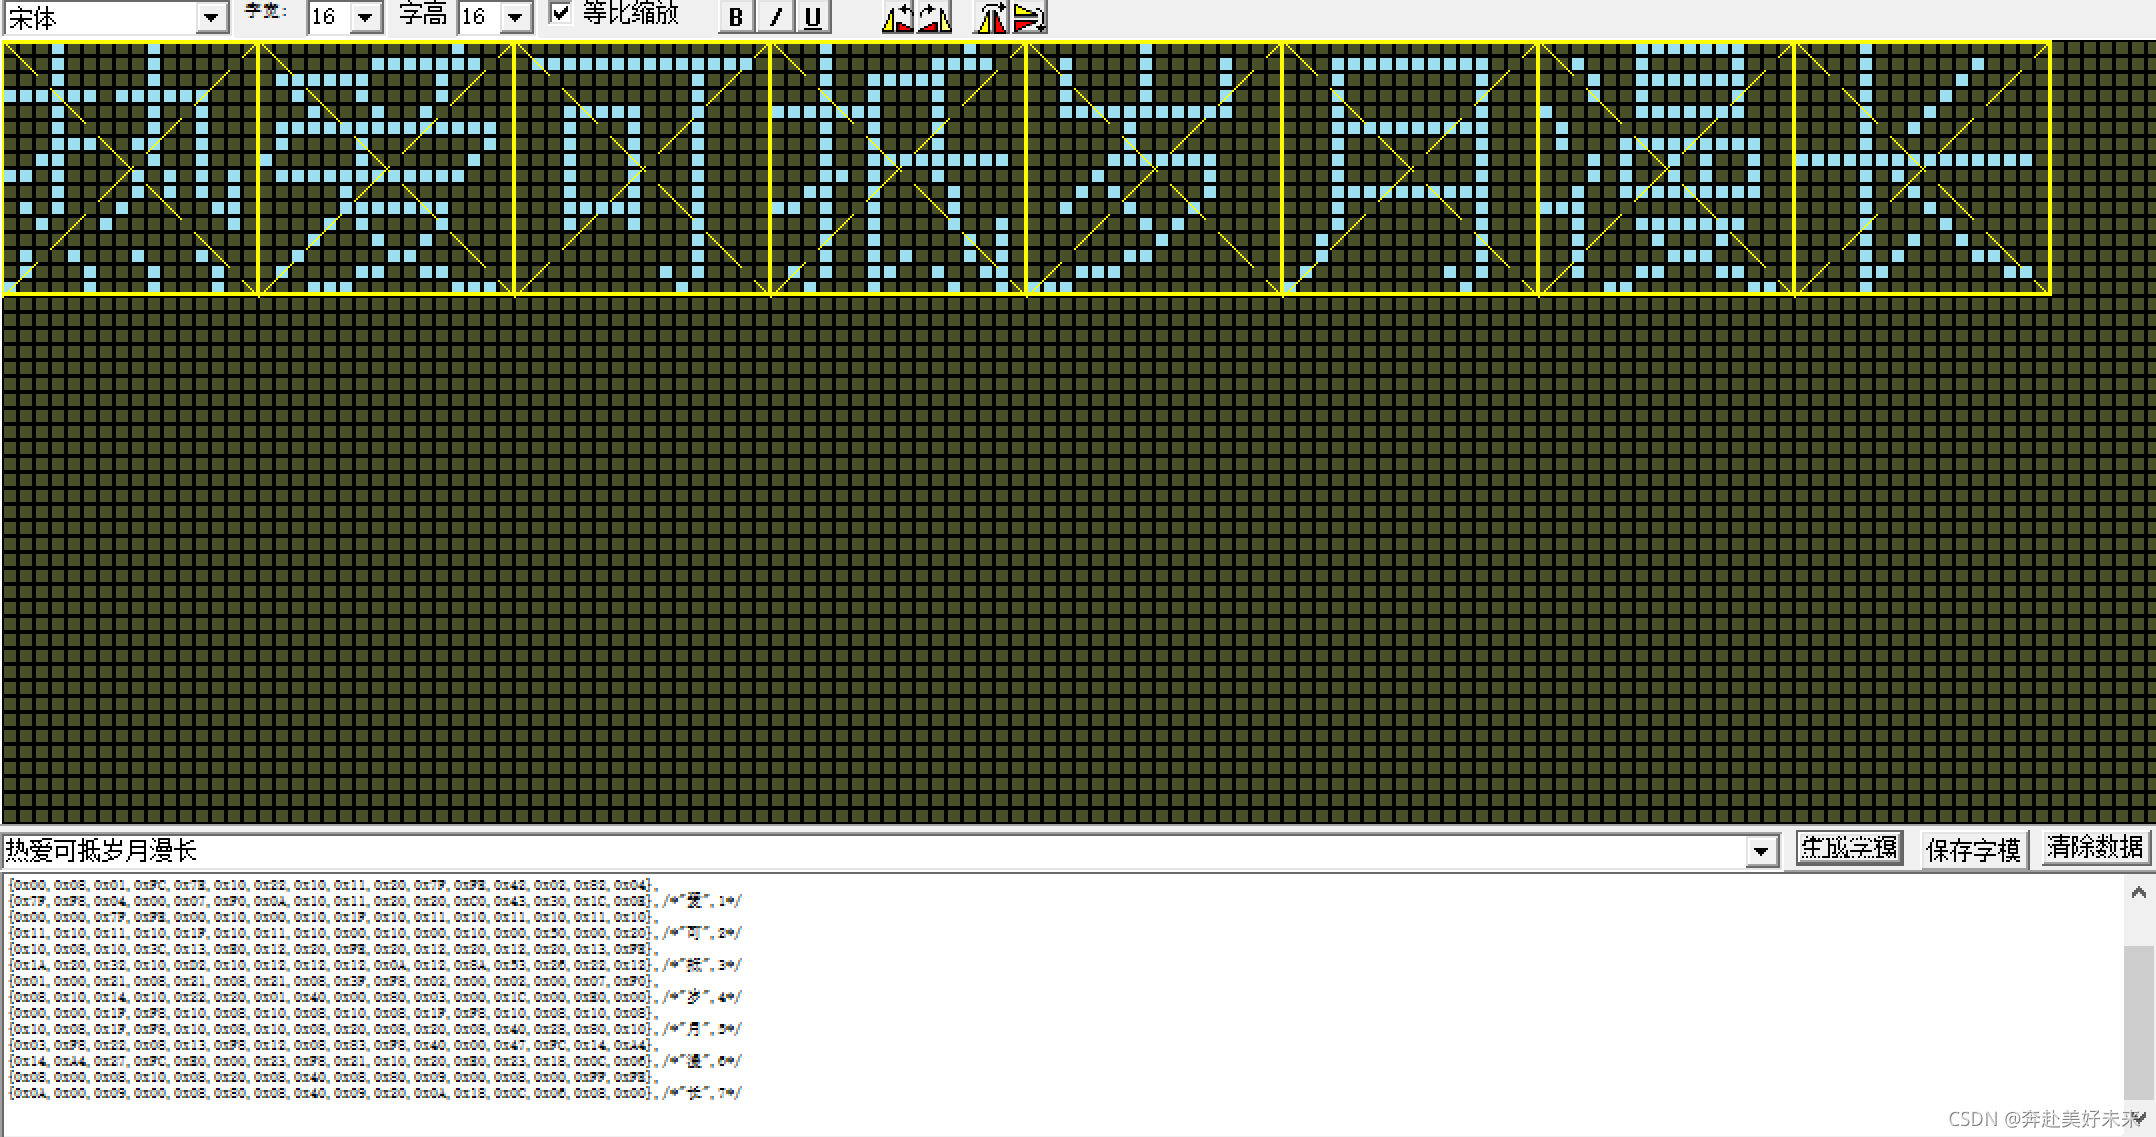Viewport: 2156px width, 1137px height.
Task: Click the 生成字模 button
Action: point(1849,848)
